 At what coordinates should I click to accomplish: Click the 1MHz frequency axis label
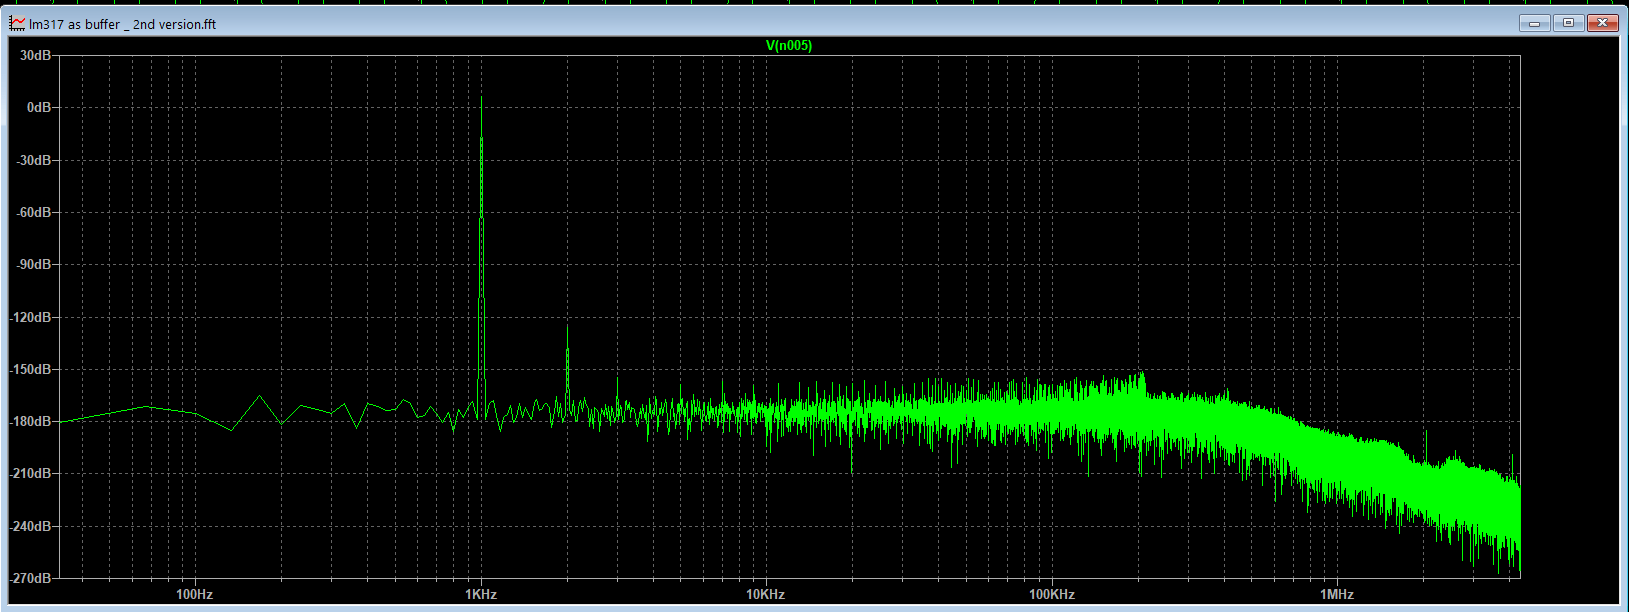click(1337, 594)
